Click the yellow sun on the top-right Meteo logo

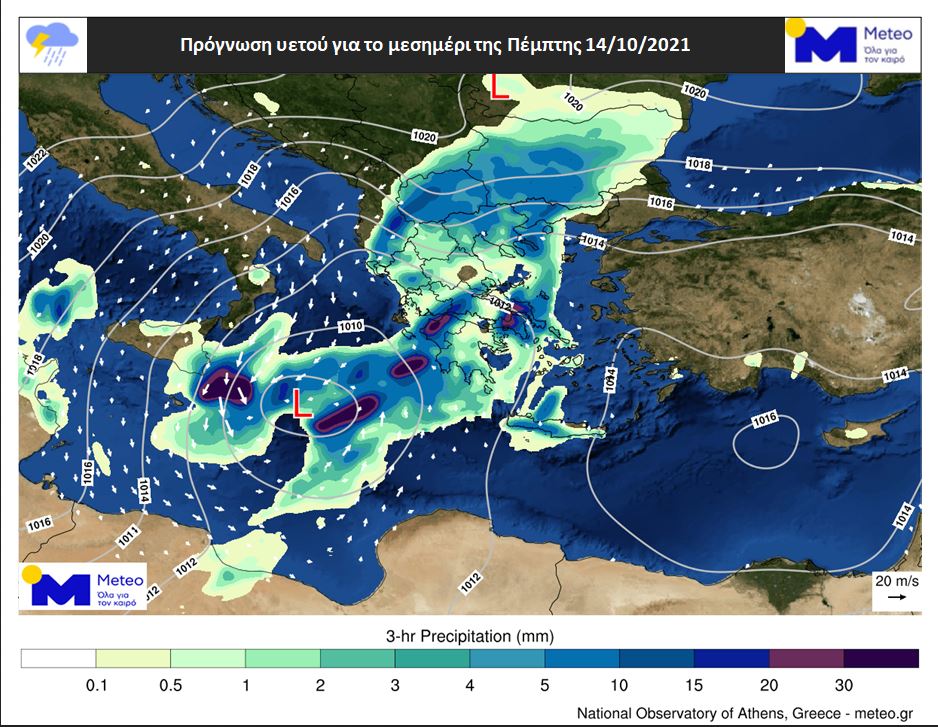point(797,28)
